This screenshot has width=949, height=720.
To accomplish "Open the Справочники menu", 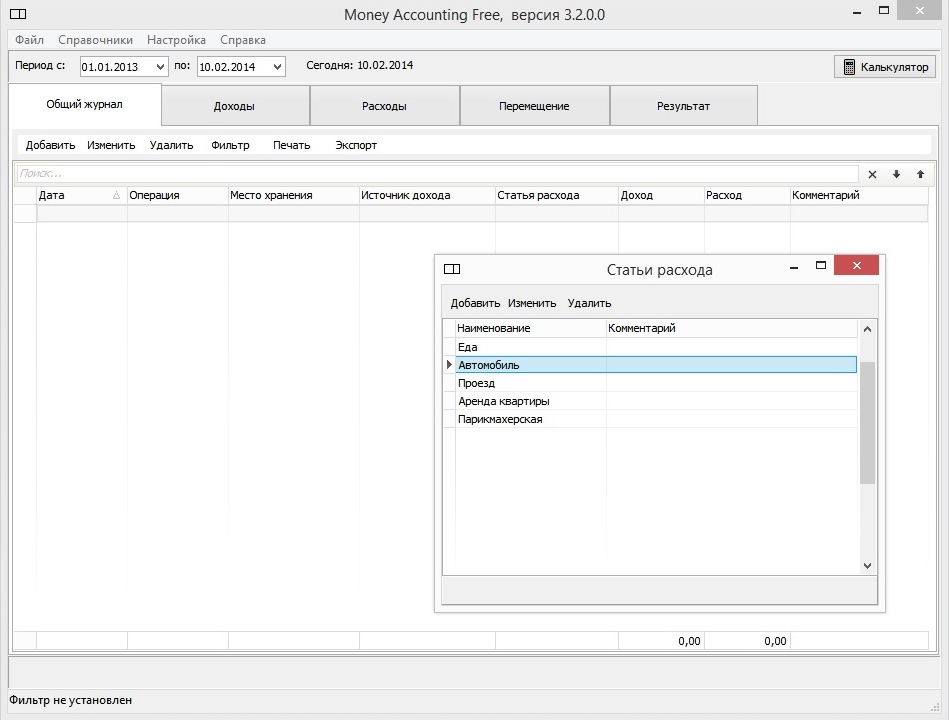I will pyautogui.click(x=96, y=40).
